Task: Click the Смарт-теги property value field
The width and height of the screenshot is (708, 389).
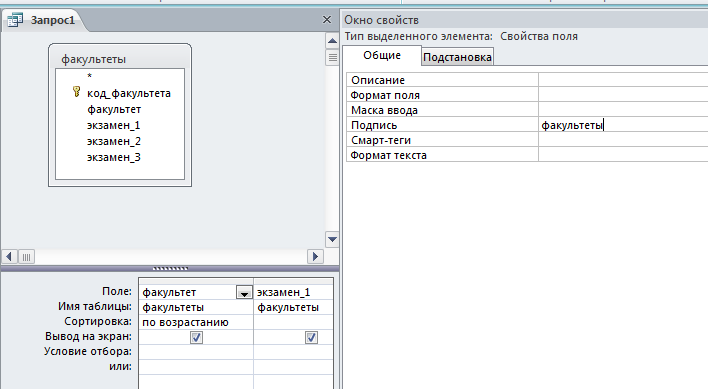Action: [623, 140]
